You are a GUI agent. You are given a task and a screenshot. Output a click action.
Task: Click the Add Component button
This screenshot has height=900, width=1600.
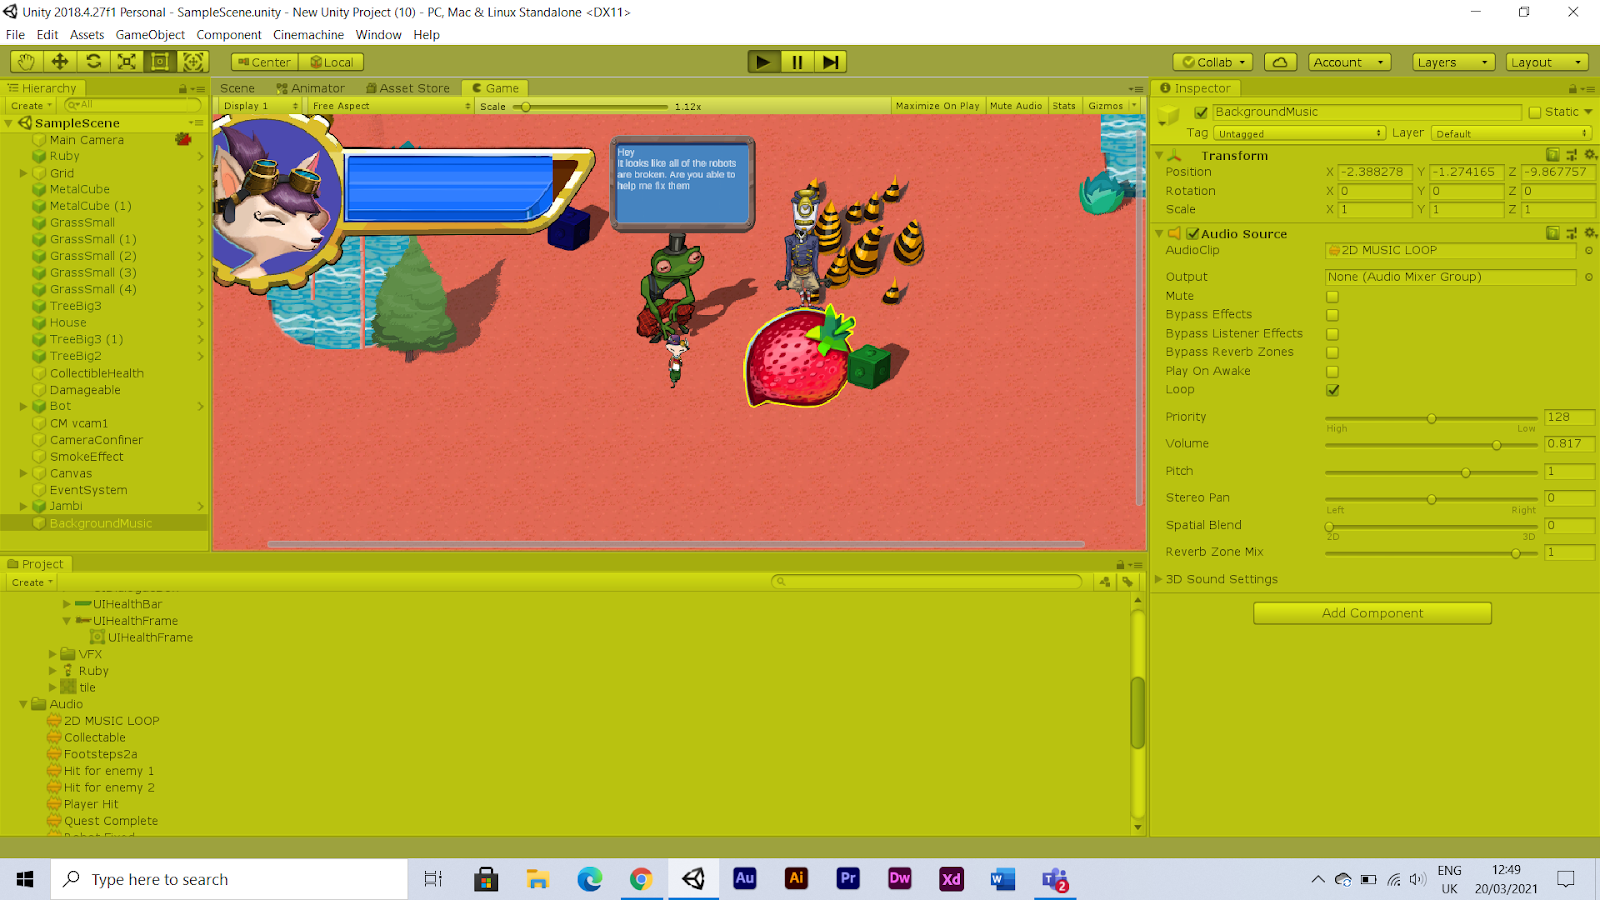[x=1372, y=613]
